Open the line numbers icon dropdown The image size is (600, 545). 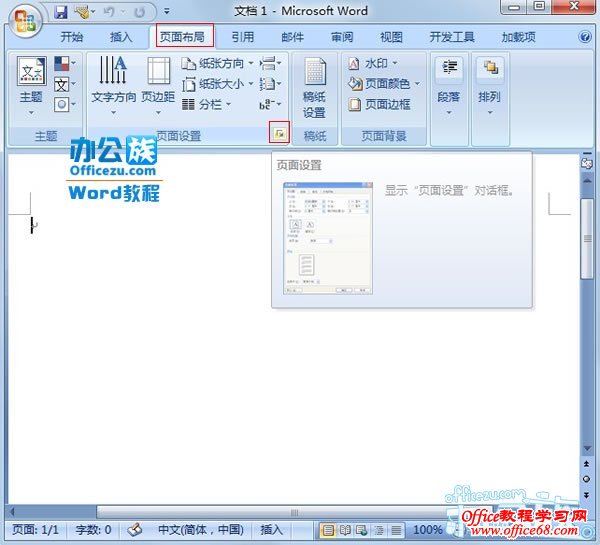coord(271,84)
